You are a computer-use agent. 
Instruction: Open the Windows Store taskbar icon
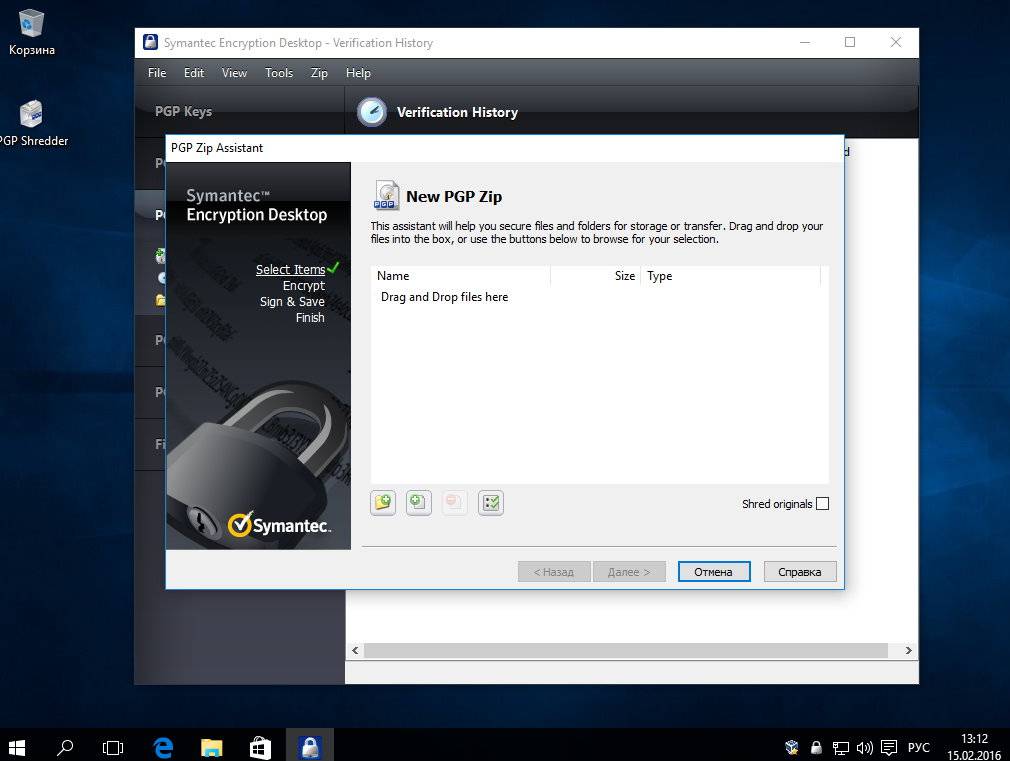coord(260,747)
